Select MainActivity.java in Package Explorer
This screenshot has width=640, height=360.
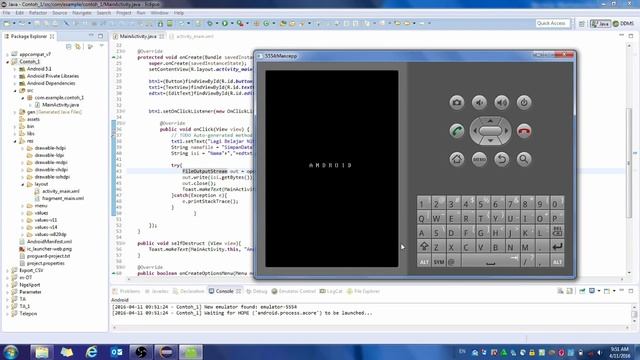pyautogui.click(x=60, y=105)
